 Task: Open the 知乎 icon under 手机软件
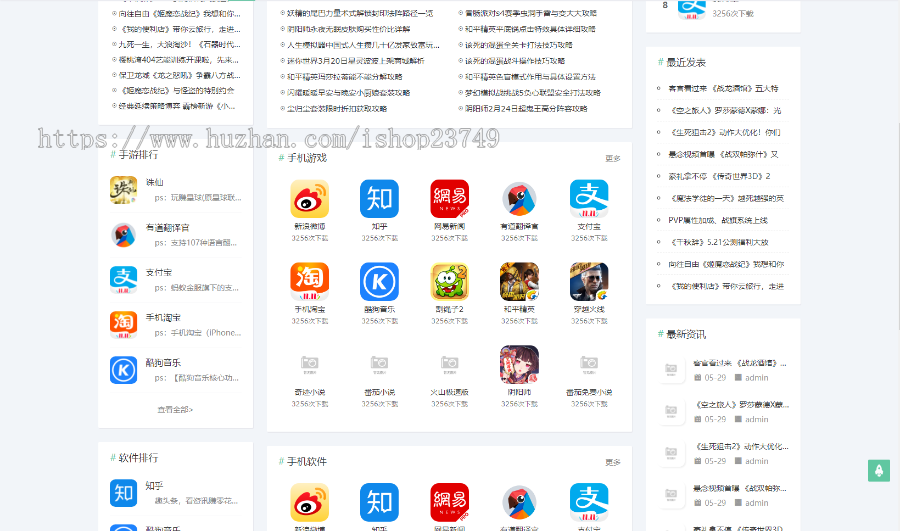pos(379,502)
